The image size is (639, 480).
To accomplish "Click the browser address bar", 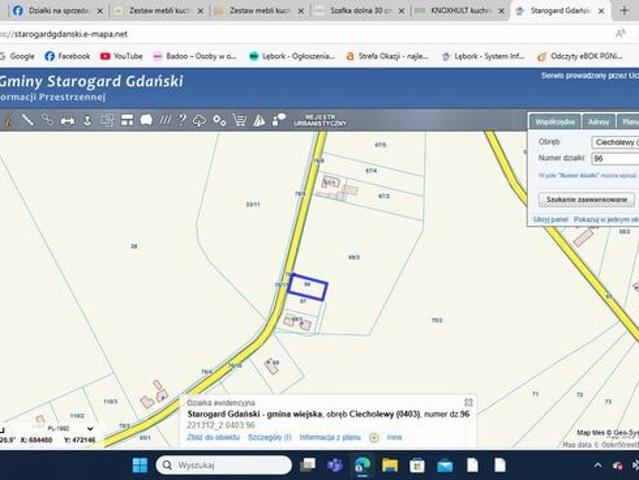I will tap(306, 34).
